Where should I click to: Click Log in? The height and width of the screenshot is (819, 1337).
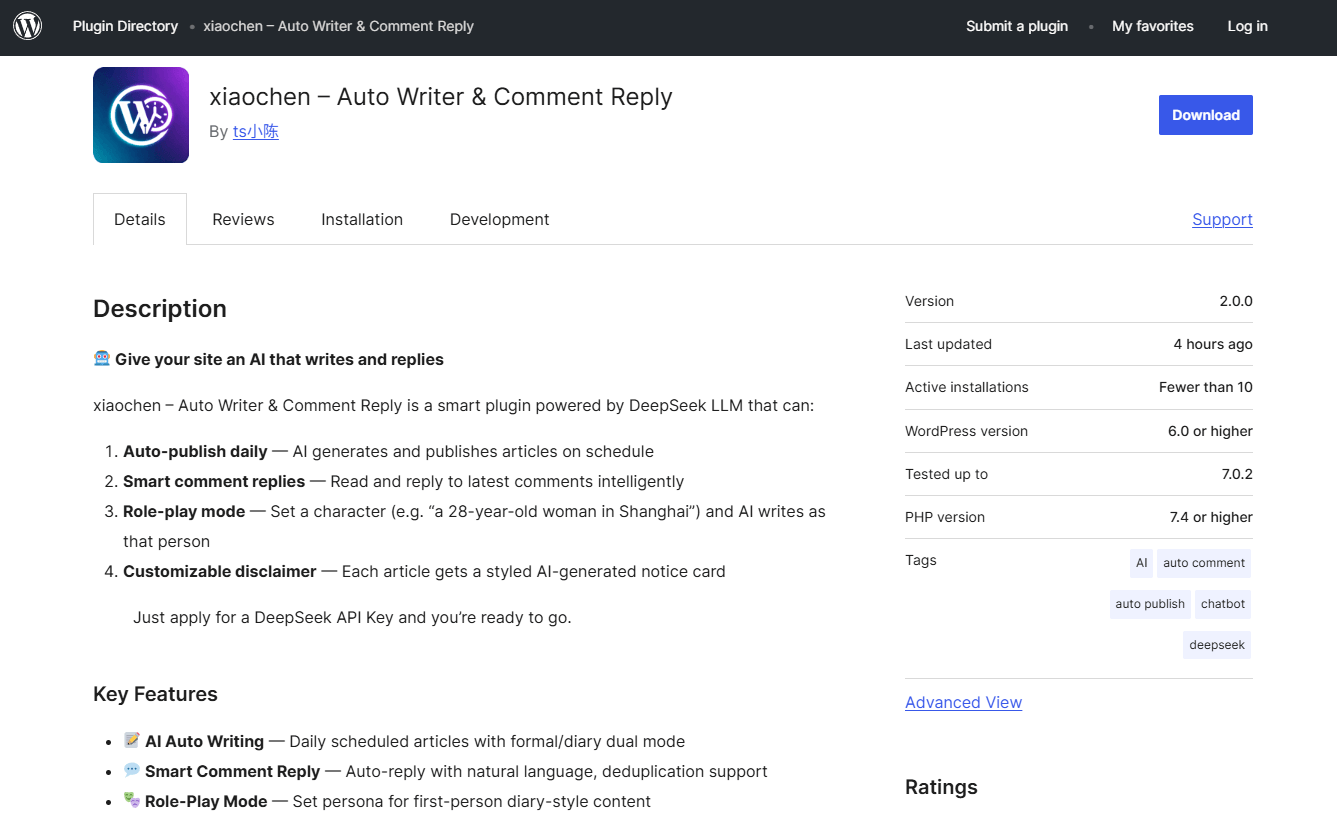pos(1247,26)
